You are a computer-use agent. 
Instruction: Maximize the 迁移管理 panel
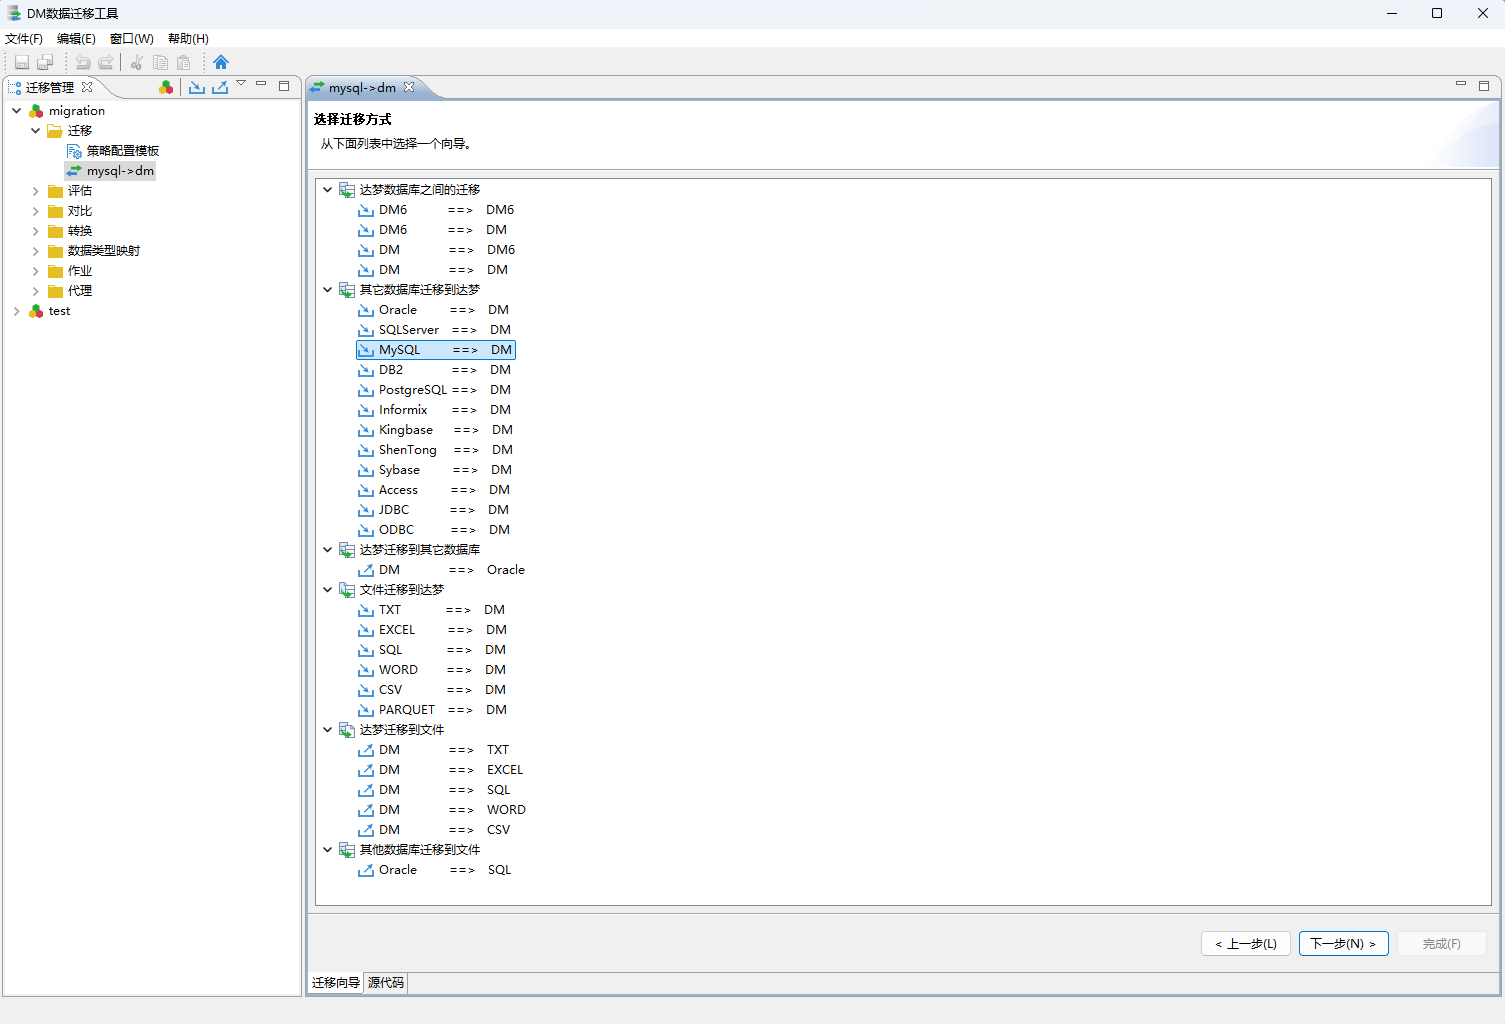(284, 86)
